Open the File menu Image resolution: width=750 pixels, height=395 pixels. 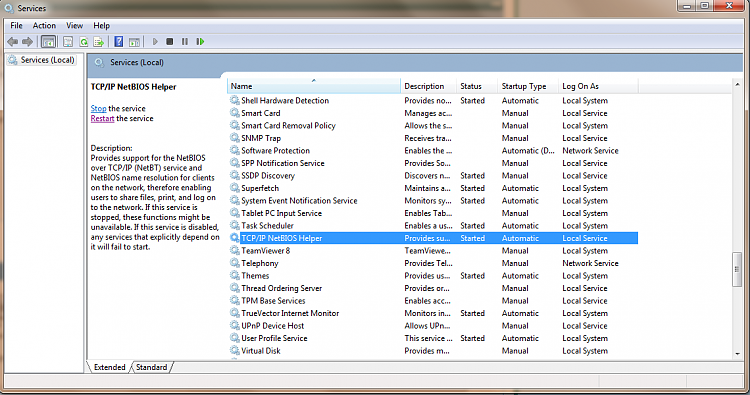[x=16, y=25]
